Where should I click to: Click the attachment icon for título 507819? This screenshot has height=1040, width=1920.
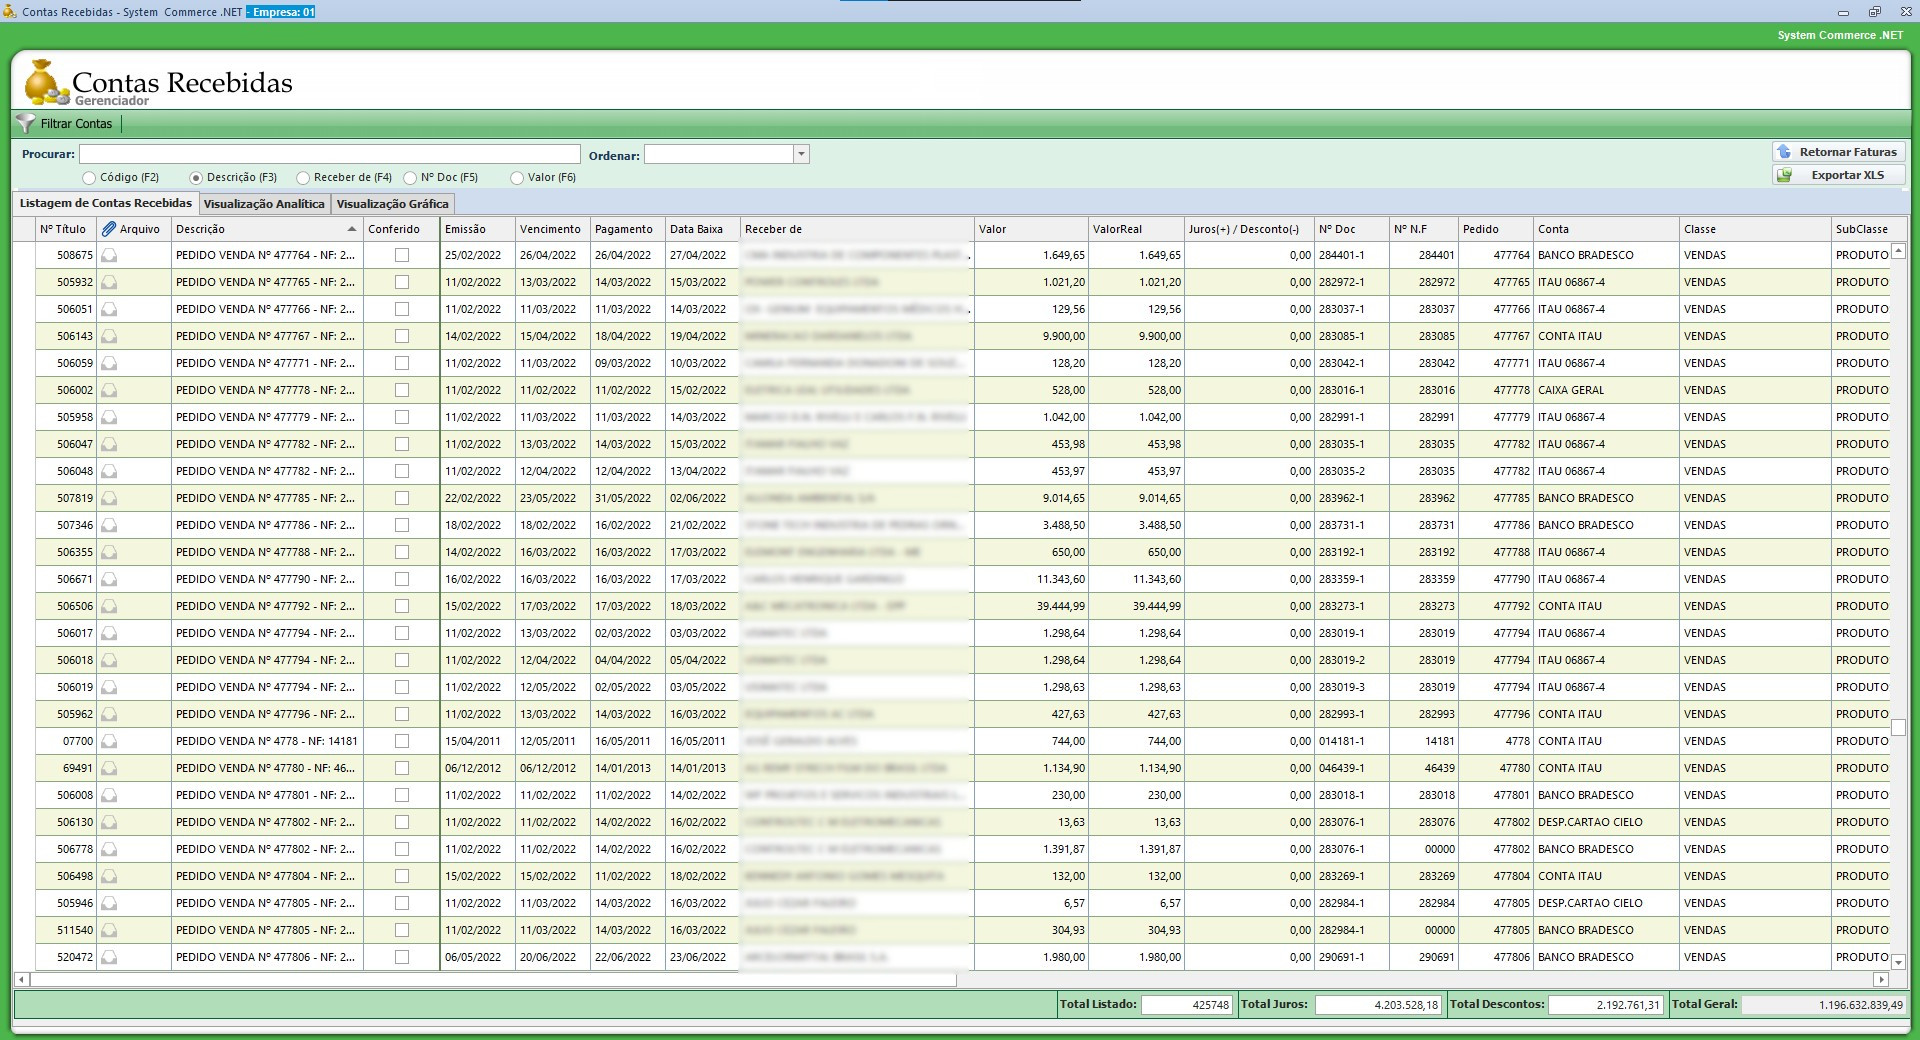(x=109, y=499)
